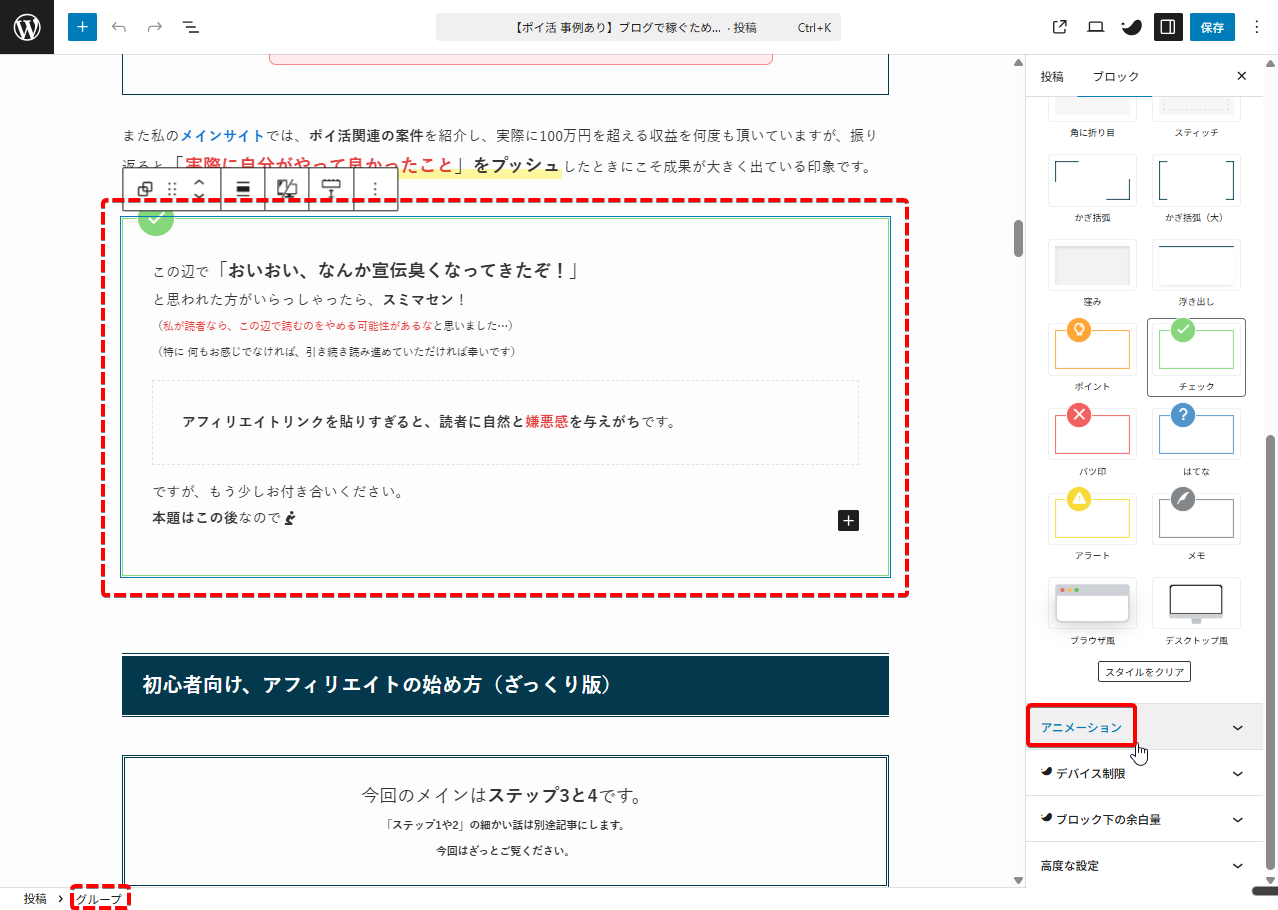Open the document overview list icon
Image resolution: width=1278 pixels, height=910 pixels.
[190, 27]
